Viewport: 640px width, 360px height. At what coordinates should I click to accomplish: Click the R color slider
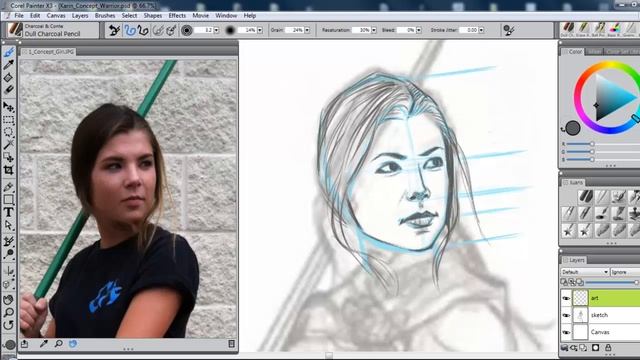602,144
